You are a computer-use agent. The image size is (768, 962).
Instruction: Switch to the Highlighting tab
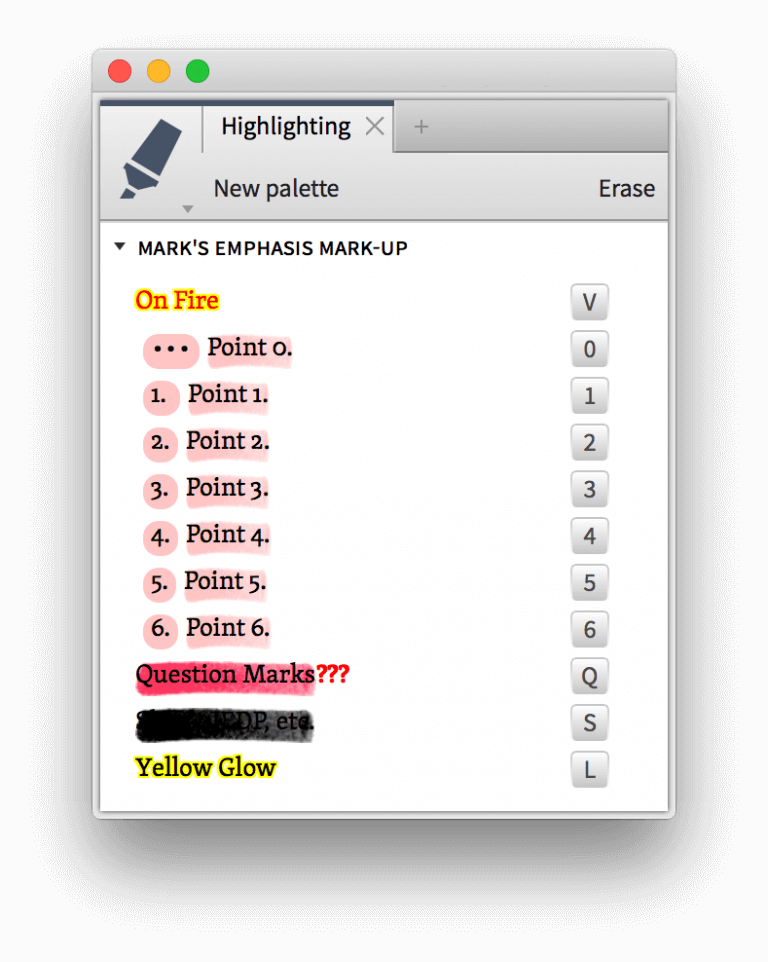click(x=285, y=126)
